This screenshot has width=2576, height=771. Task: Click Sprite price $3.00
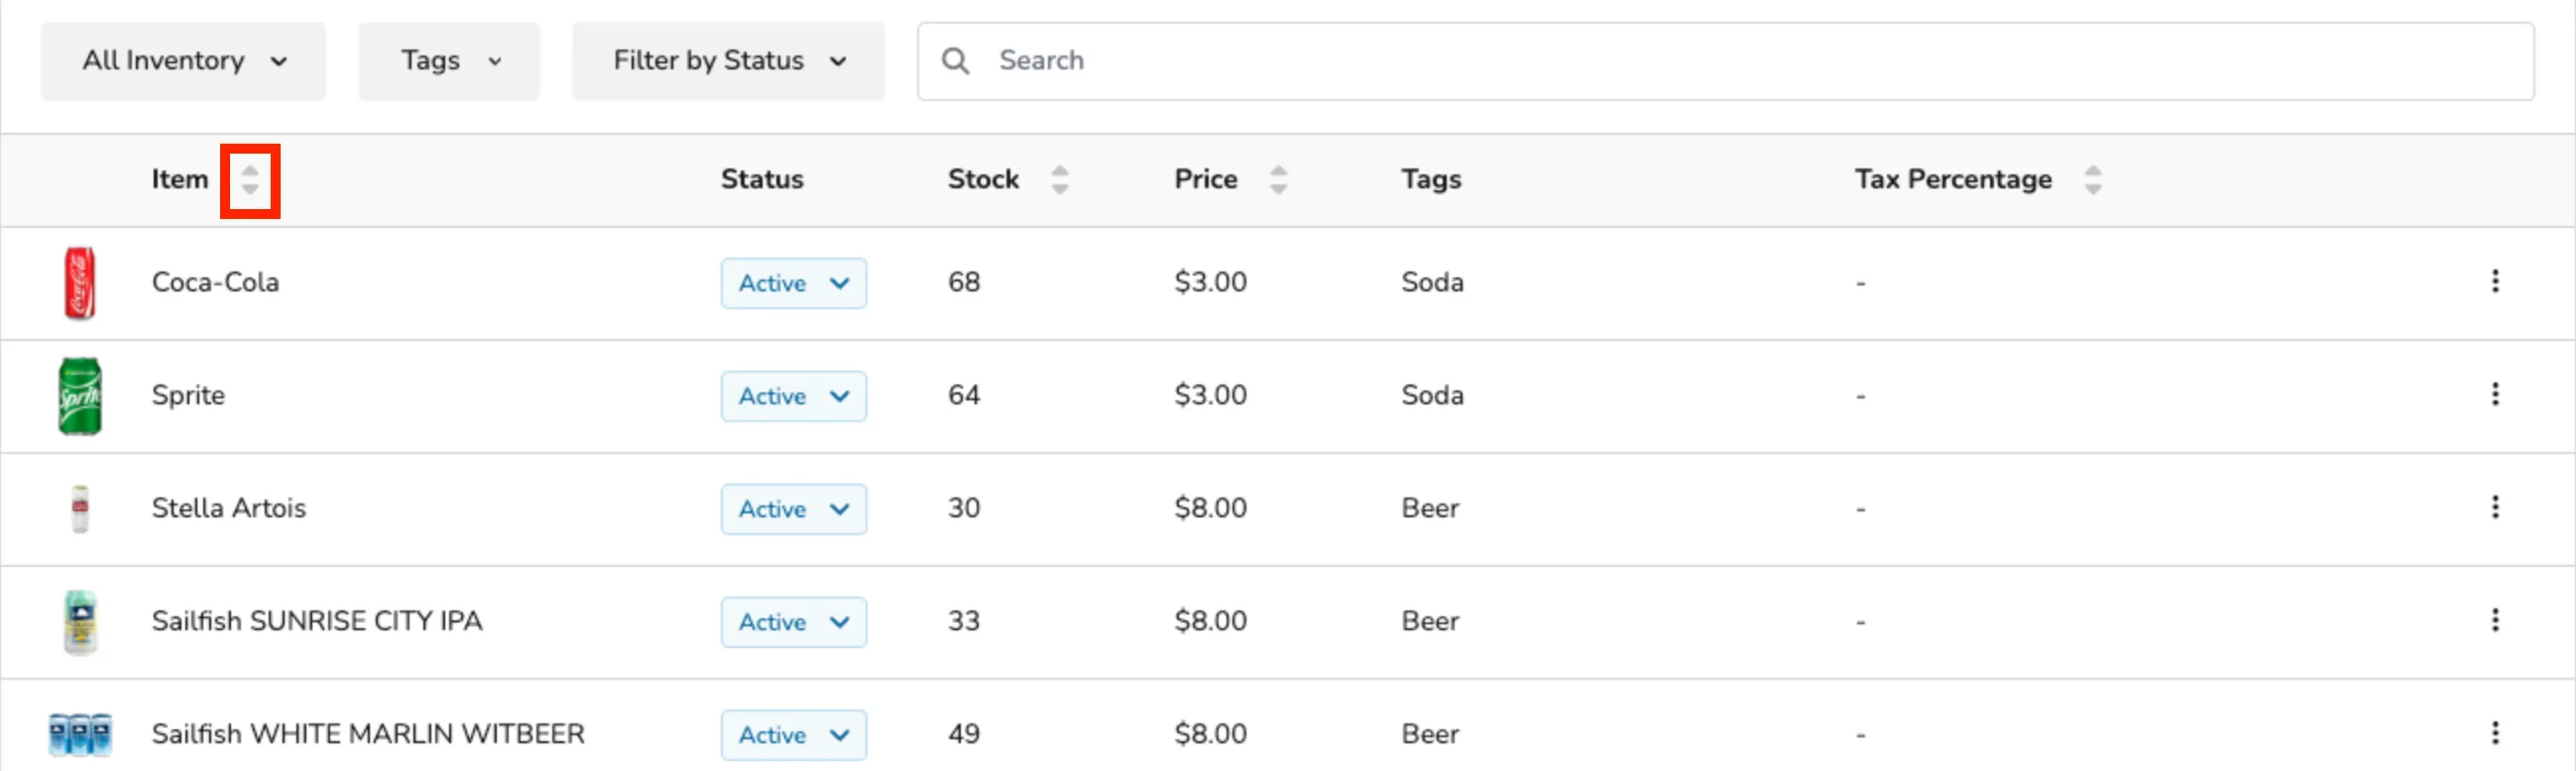(1211, 395)
